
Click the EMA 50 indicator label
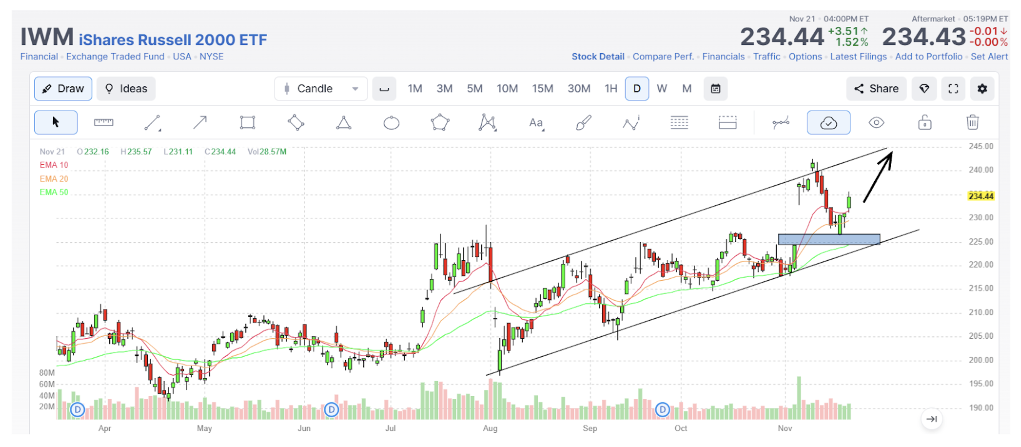pyautogui.click(x=53, y=192)
